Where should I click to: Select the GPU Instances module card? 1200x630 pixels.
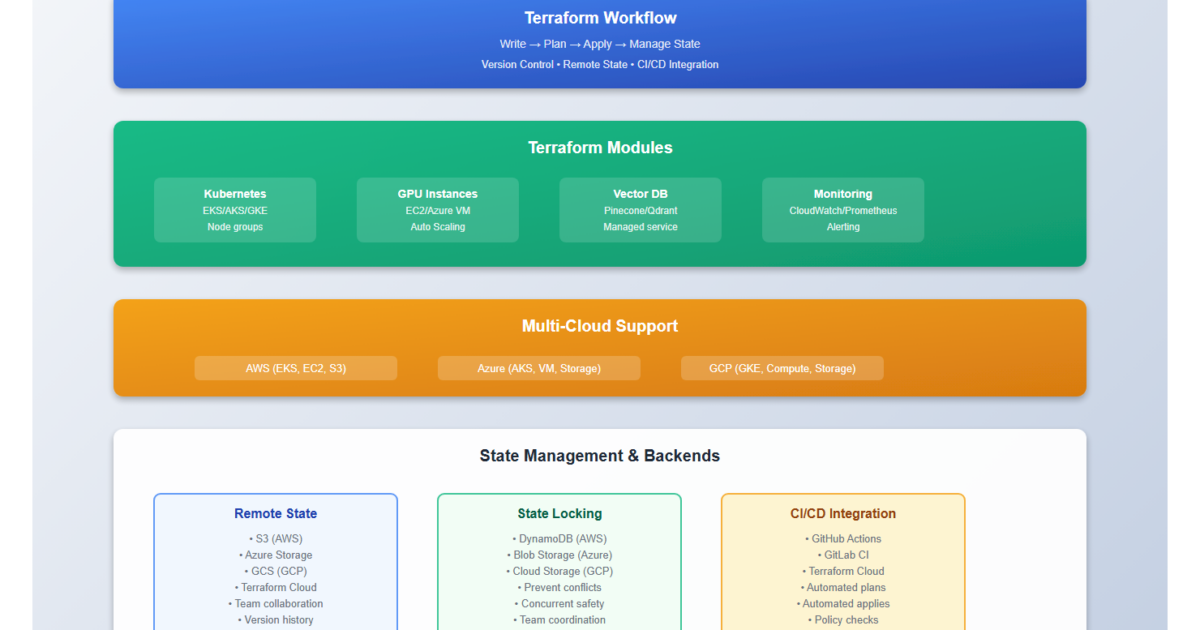[437, 210]
